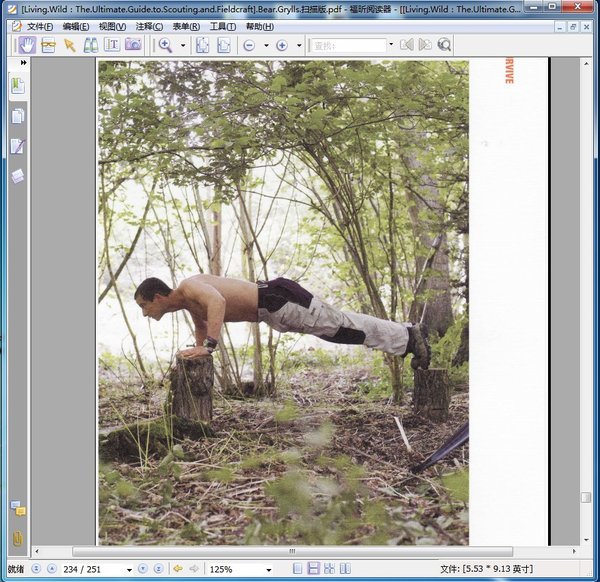The width and height of the screenshot is (600, 582).
Task: Click the 就绪 status text
Action: (x=16, y=569)
